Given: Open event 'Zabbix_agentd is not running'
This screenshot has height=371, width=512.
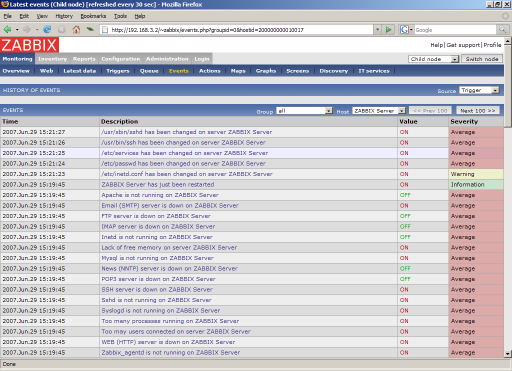Looking at the screenshot, I should (171, 353).
